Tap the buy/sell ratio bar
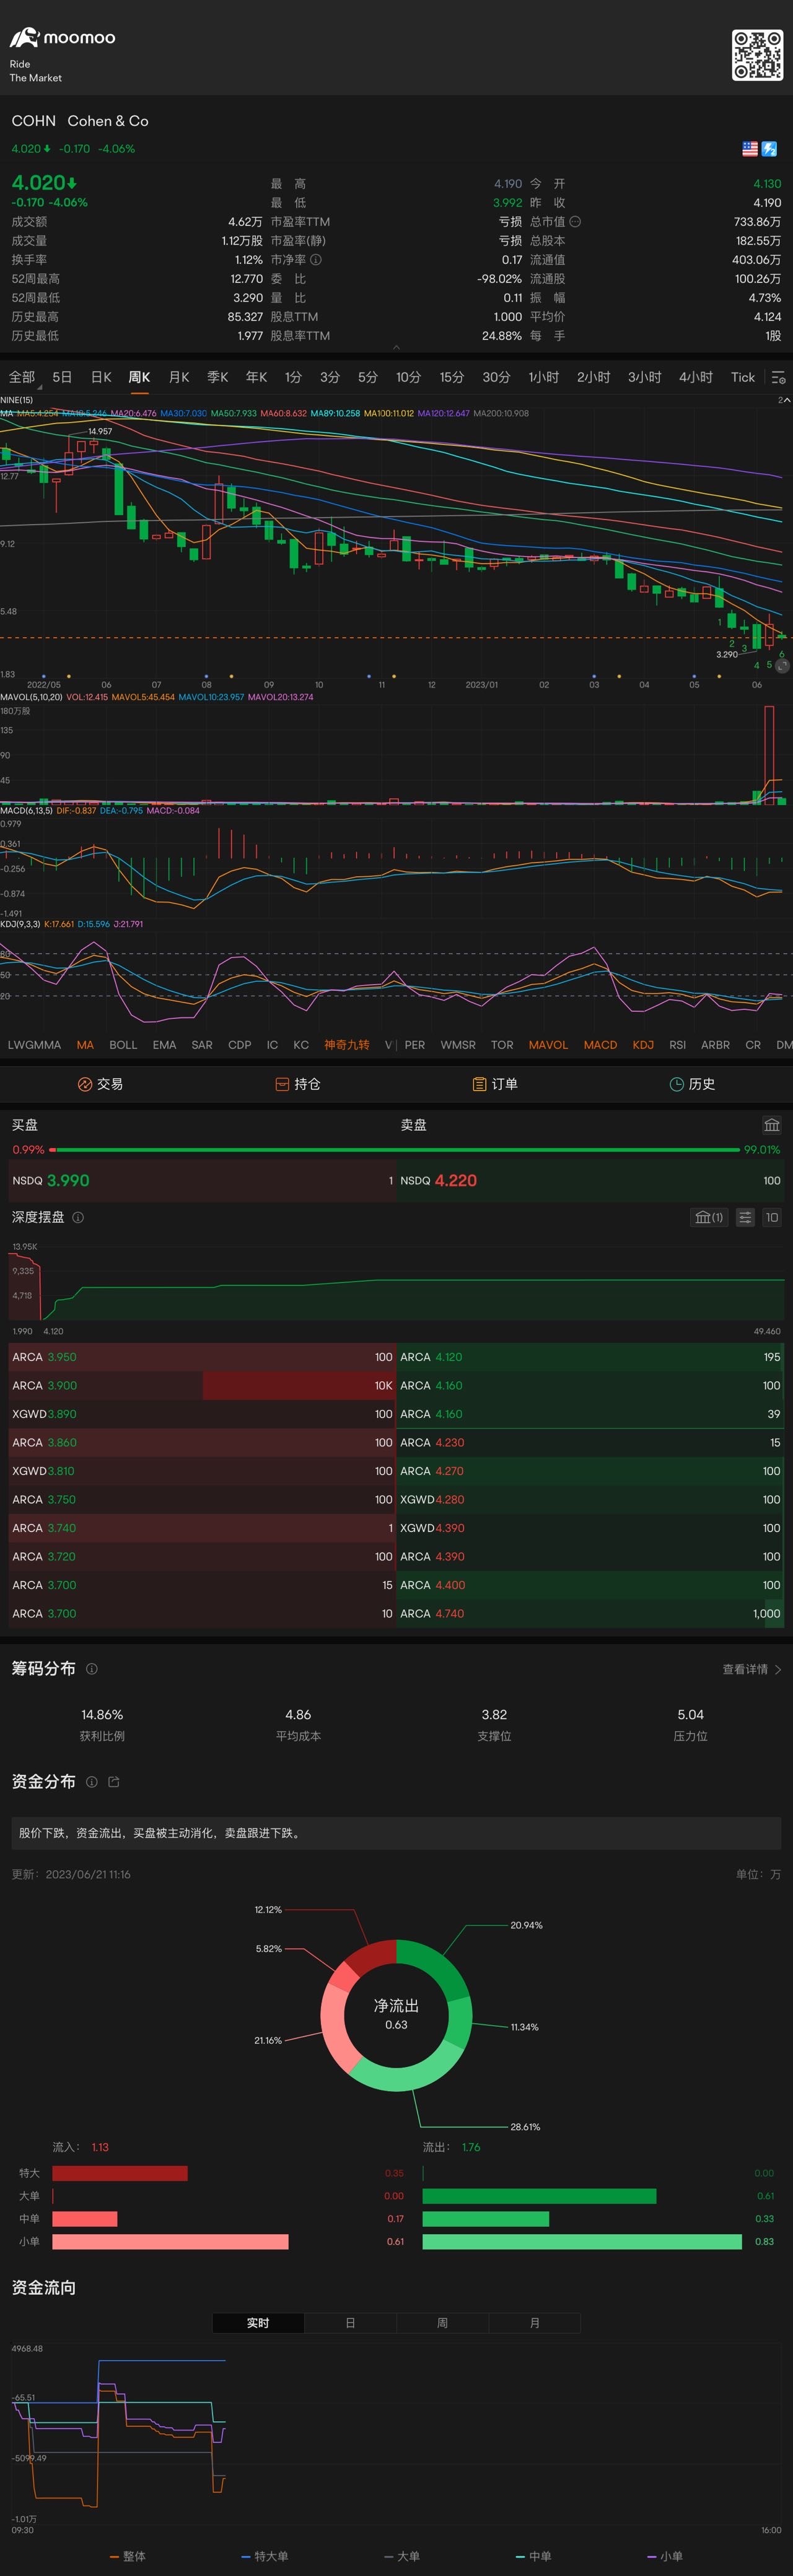 pyautogui.click(x=396, y=1150)
